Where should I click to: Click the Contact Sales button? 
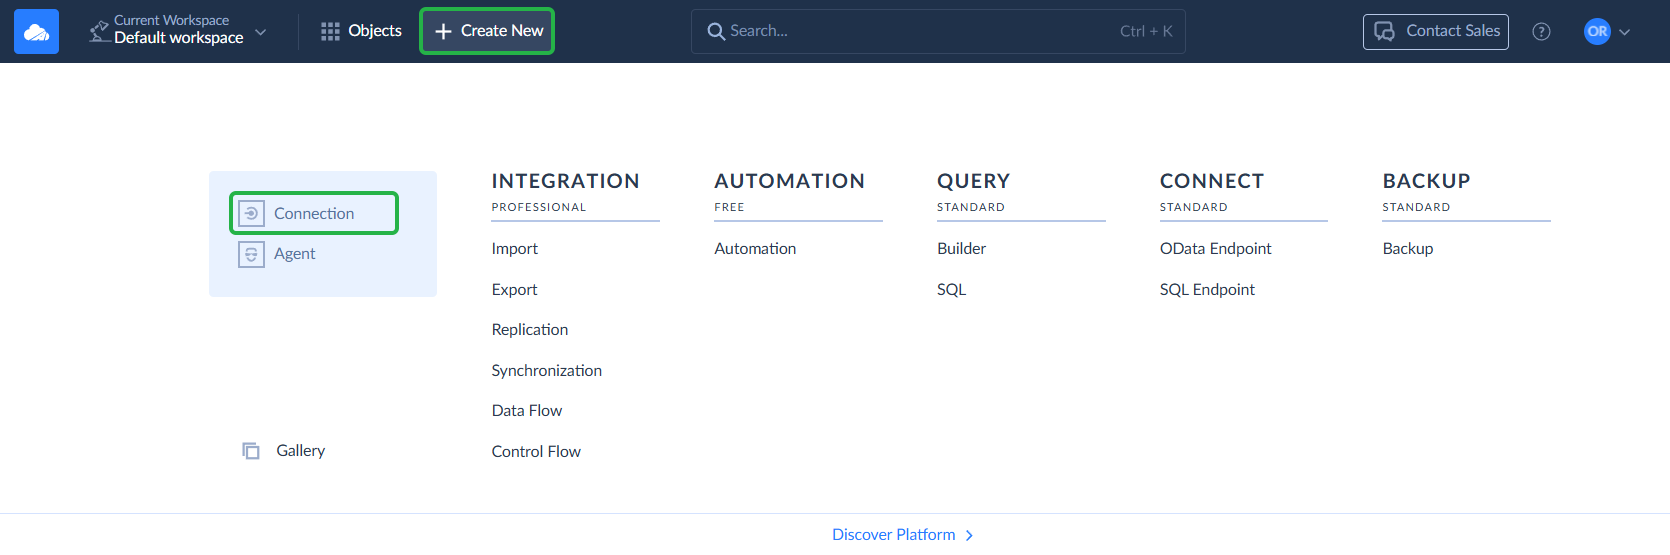point(1435,31)
